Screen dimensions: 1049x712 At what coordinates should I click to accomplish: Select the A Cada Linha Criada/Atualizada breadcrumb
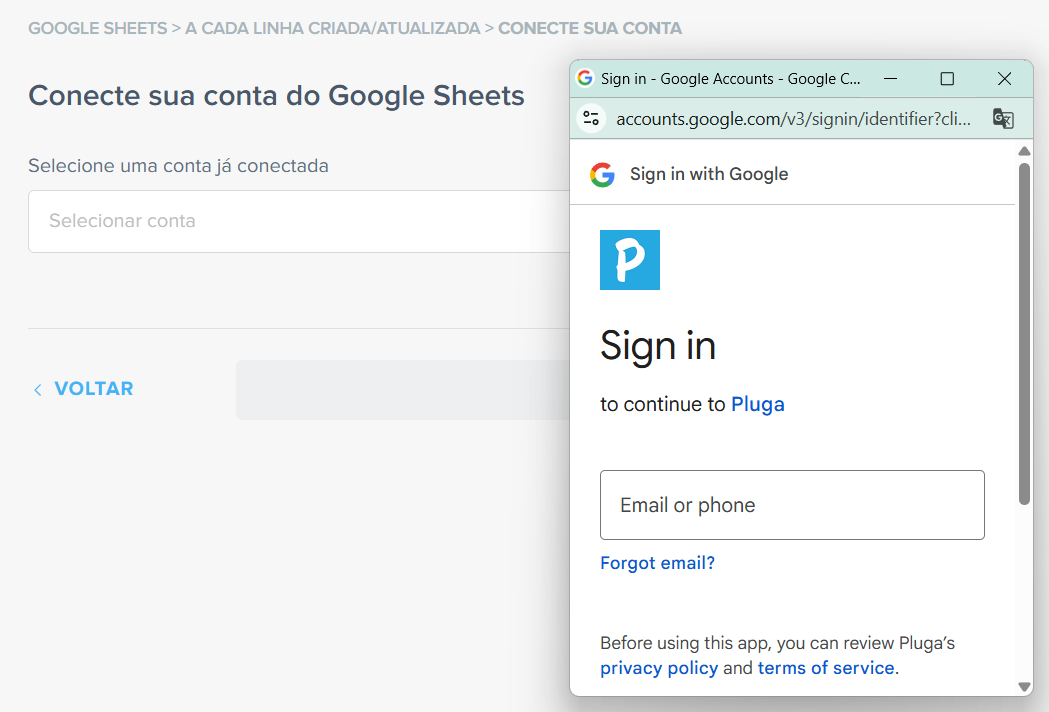[332, 28]
